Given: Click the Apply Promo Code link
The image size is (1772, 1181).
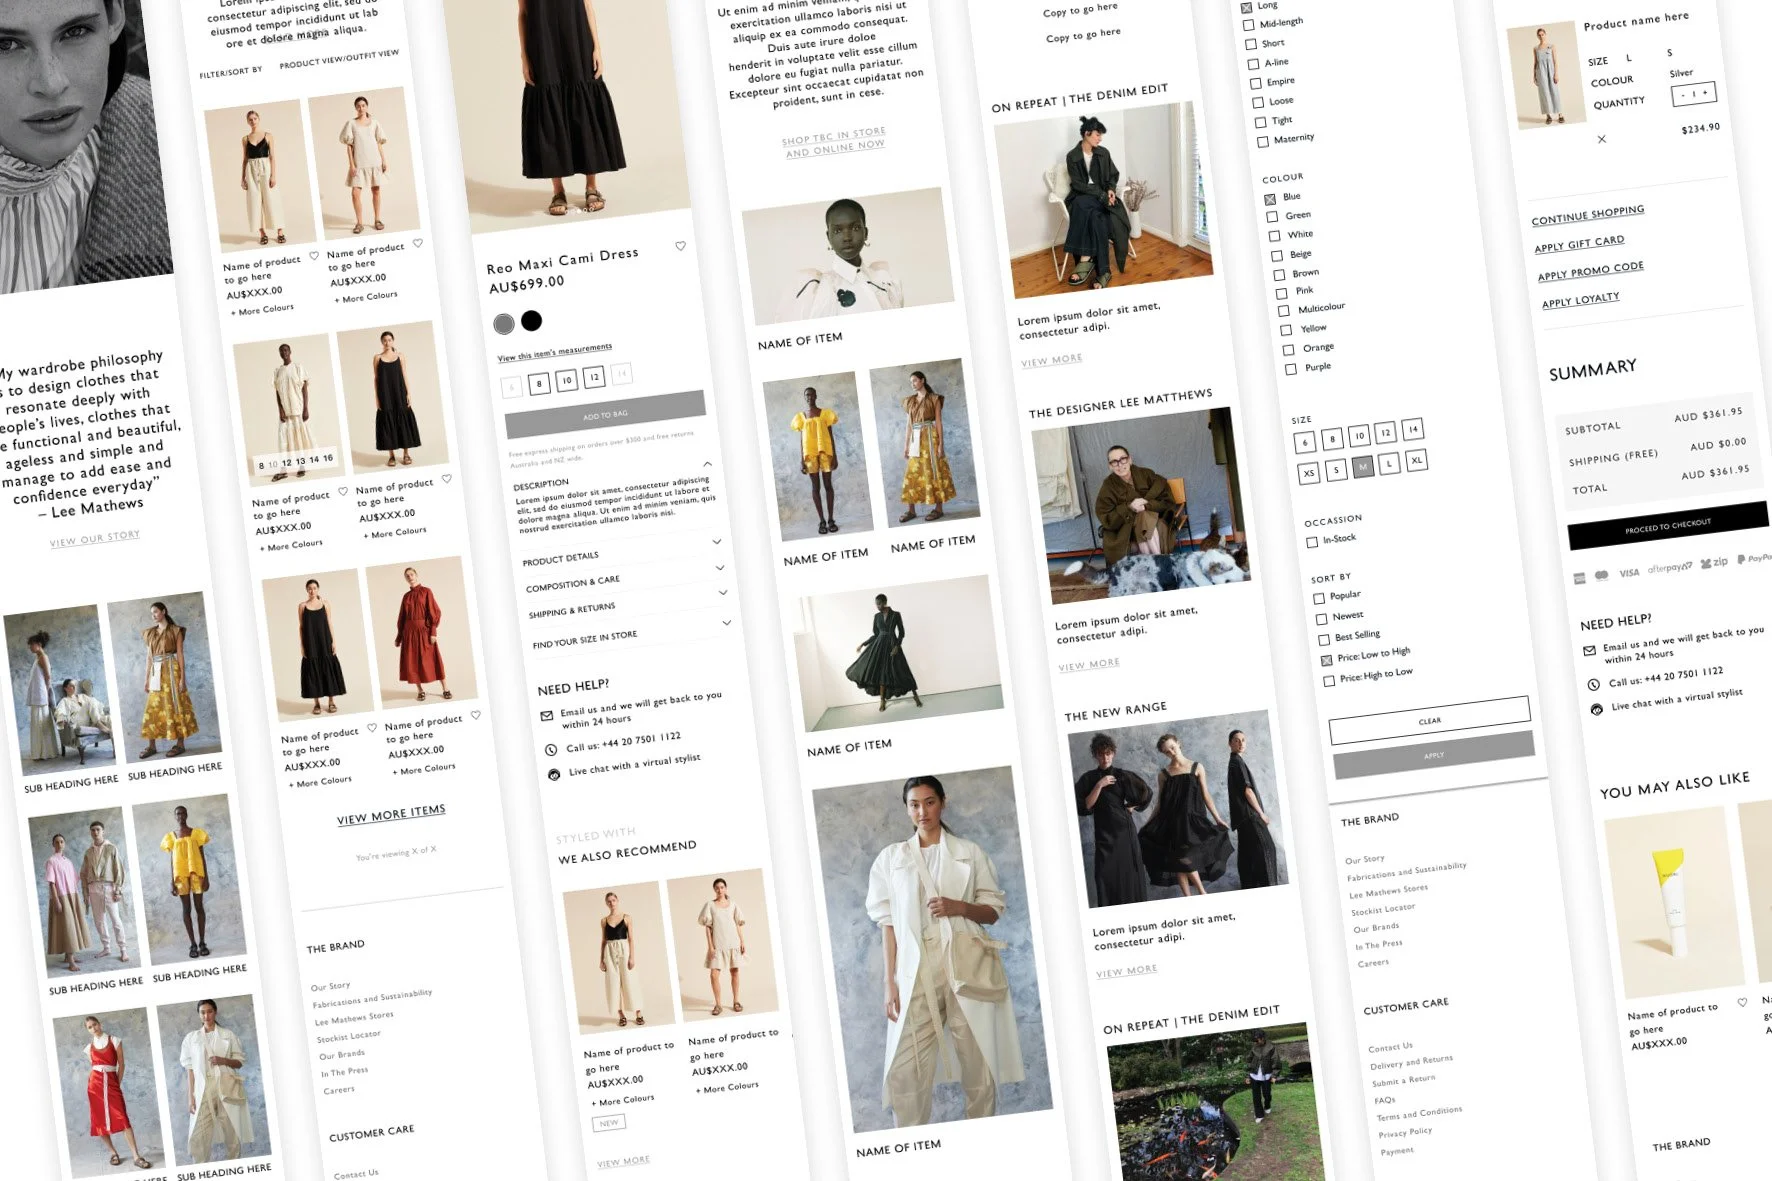Looking at the screenshot, I should (1591, 270).
